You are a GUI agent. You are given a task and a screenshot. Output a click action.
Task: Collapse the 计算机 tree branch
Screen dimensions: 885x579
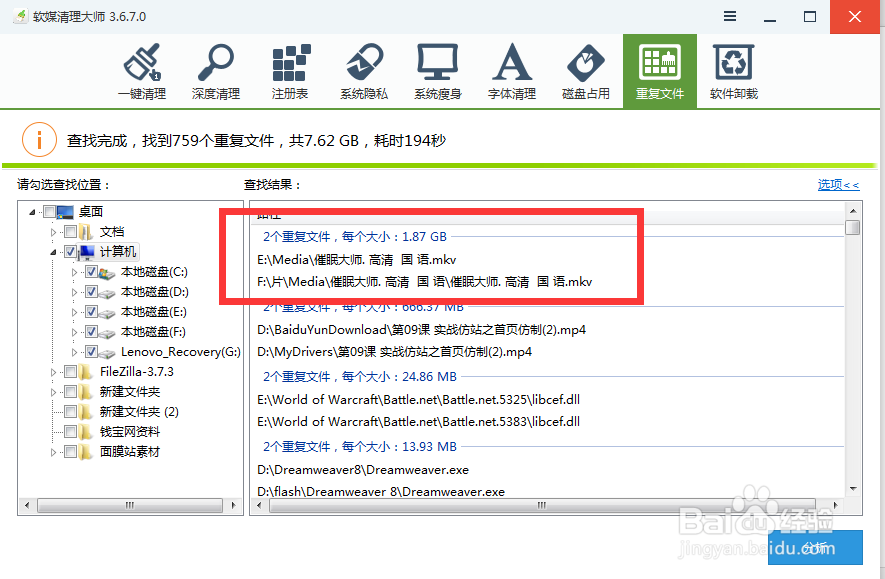coord(54,251)
